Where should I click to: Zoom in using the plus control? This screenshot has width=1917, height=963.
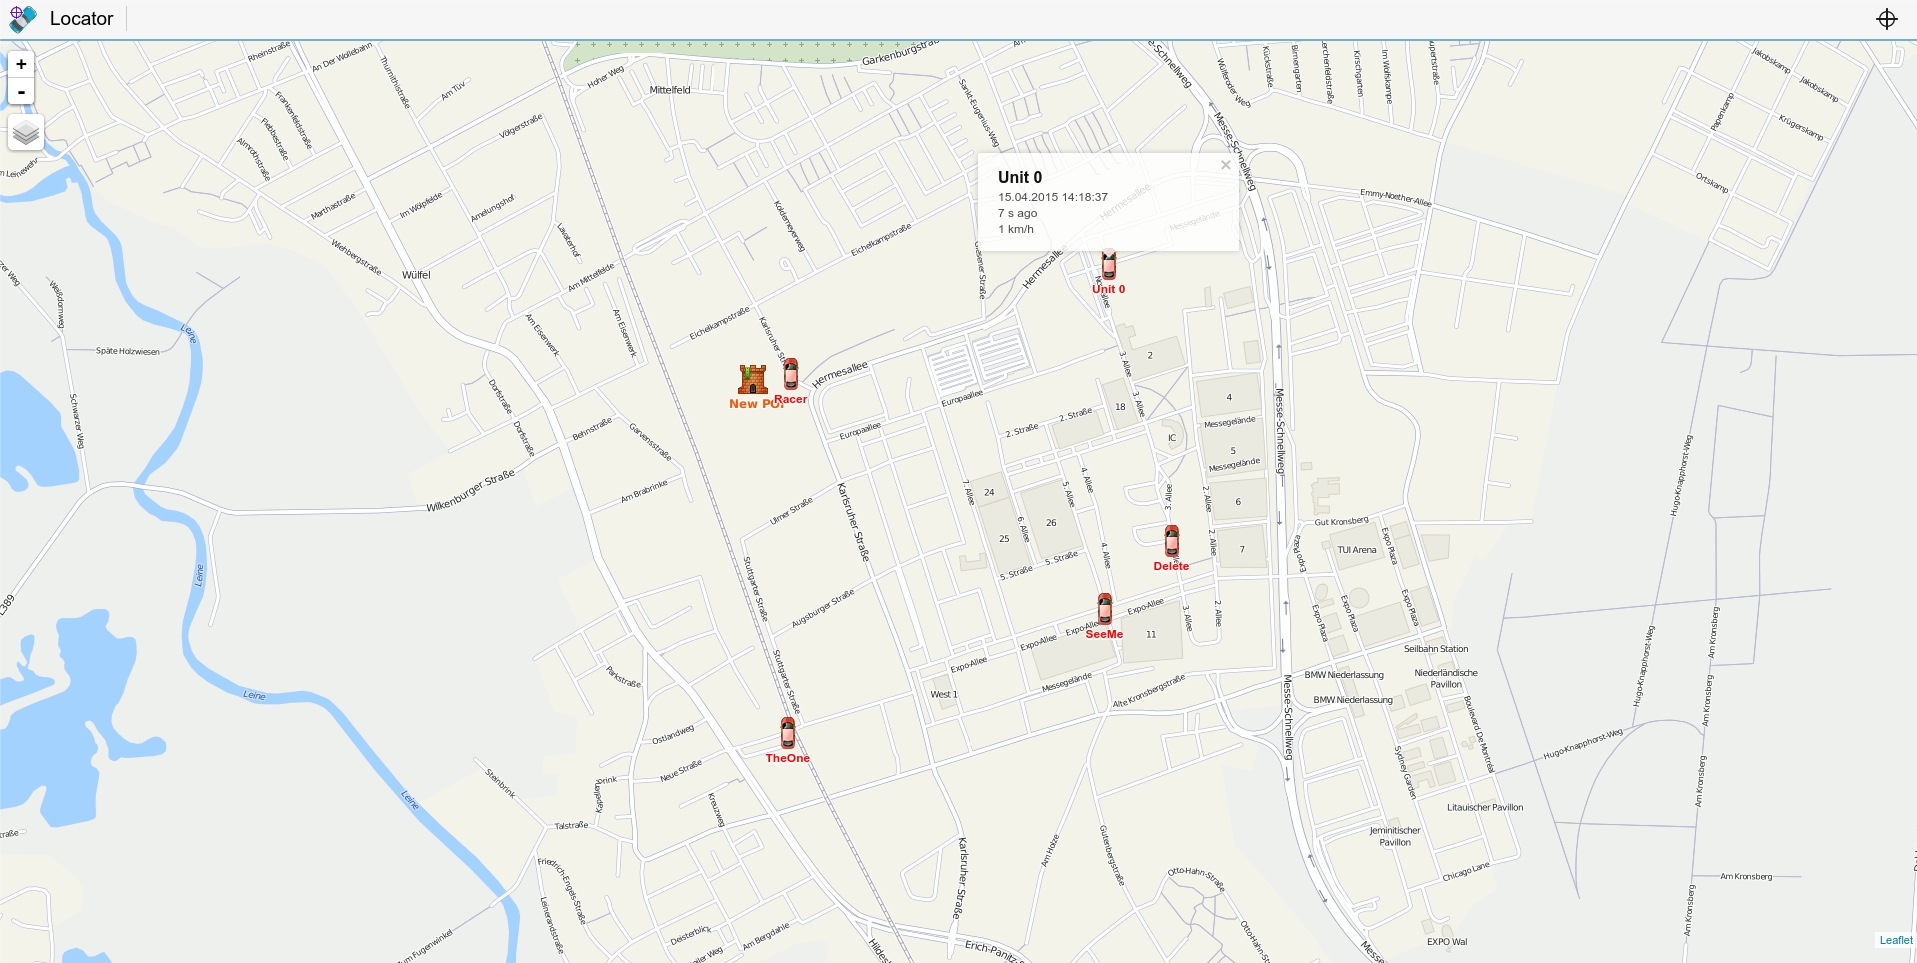coord(21,63)
